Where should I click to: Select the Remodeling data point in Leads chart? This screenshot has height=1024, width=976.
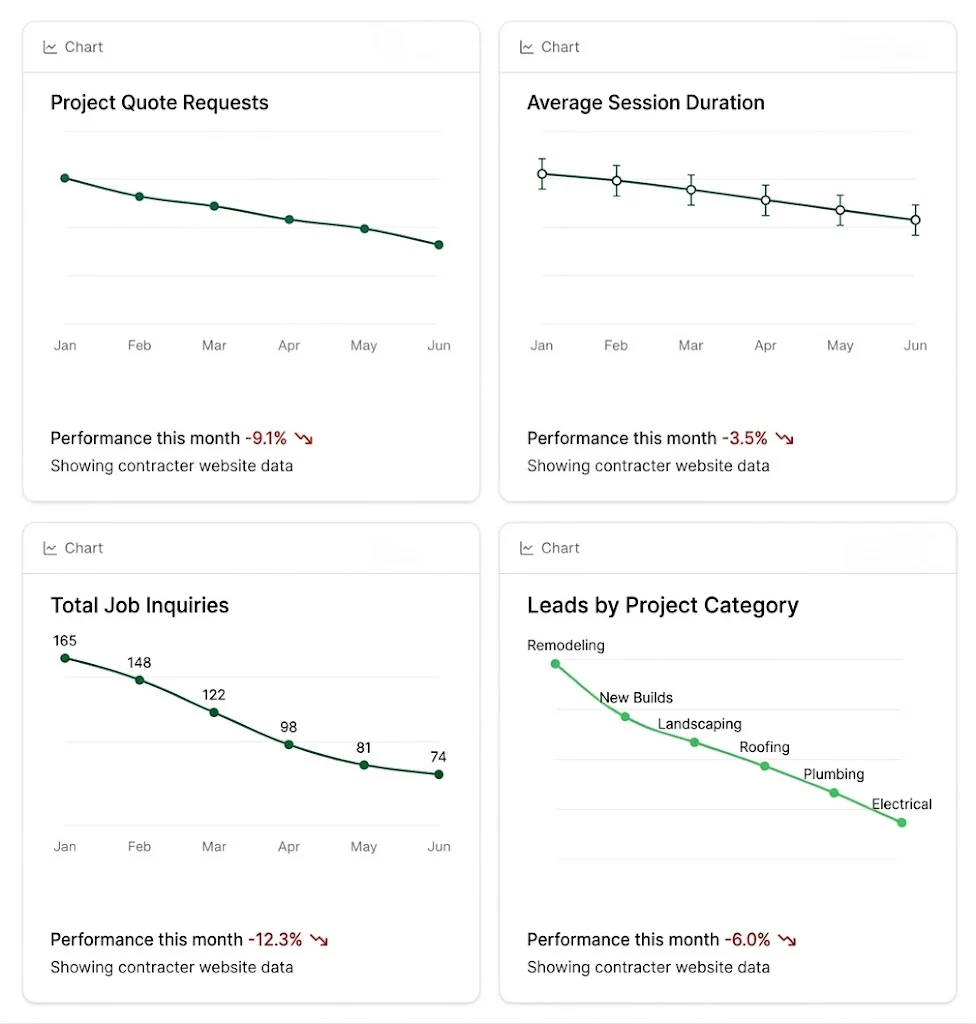point(556,664)
